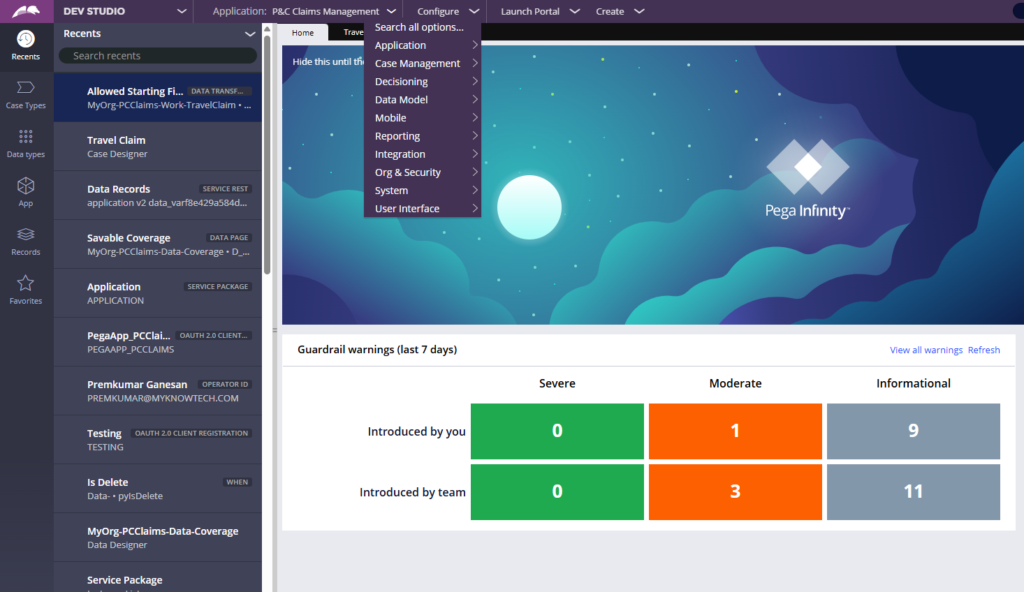This screenshot has width=1024, height=592.
Task: Expand Org & Security submenu
Action: click(x=422, y=173)
